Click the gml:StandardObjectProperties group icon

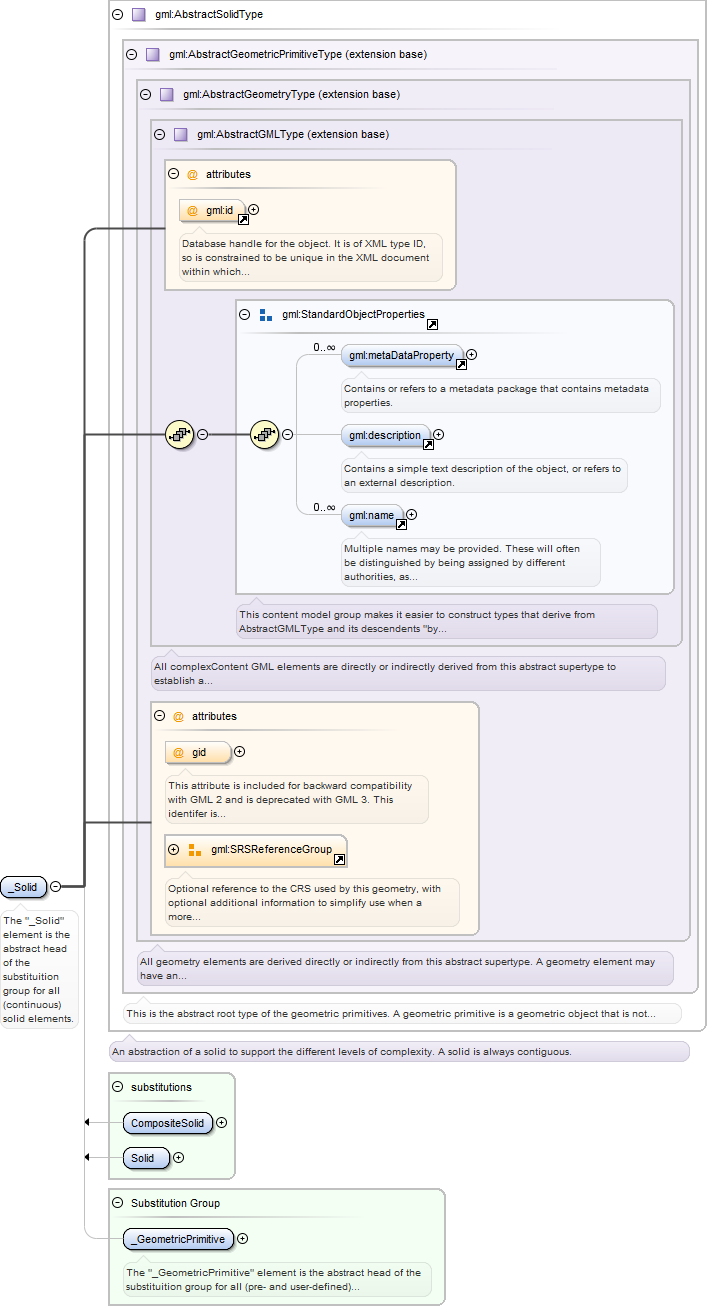pyautogui.click(x=266, y=314)
